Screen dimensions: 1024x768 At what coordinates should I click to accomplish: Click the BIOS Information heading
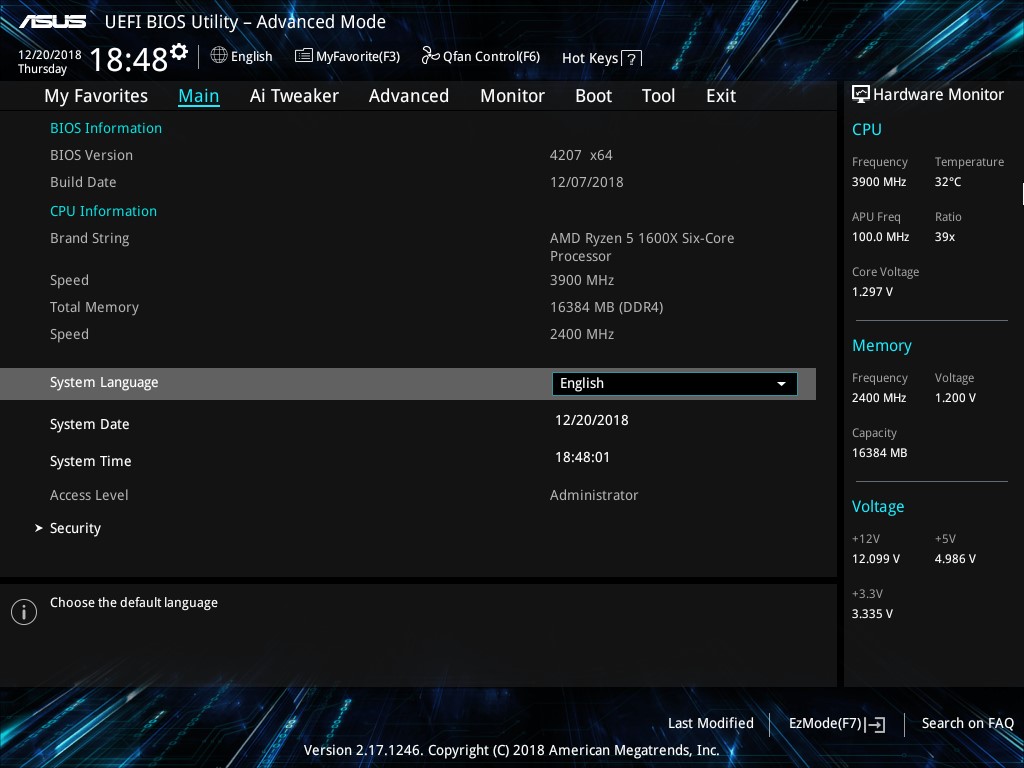(x=106, y=128)
